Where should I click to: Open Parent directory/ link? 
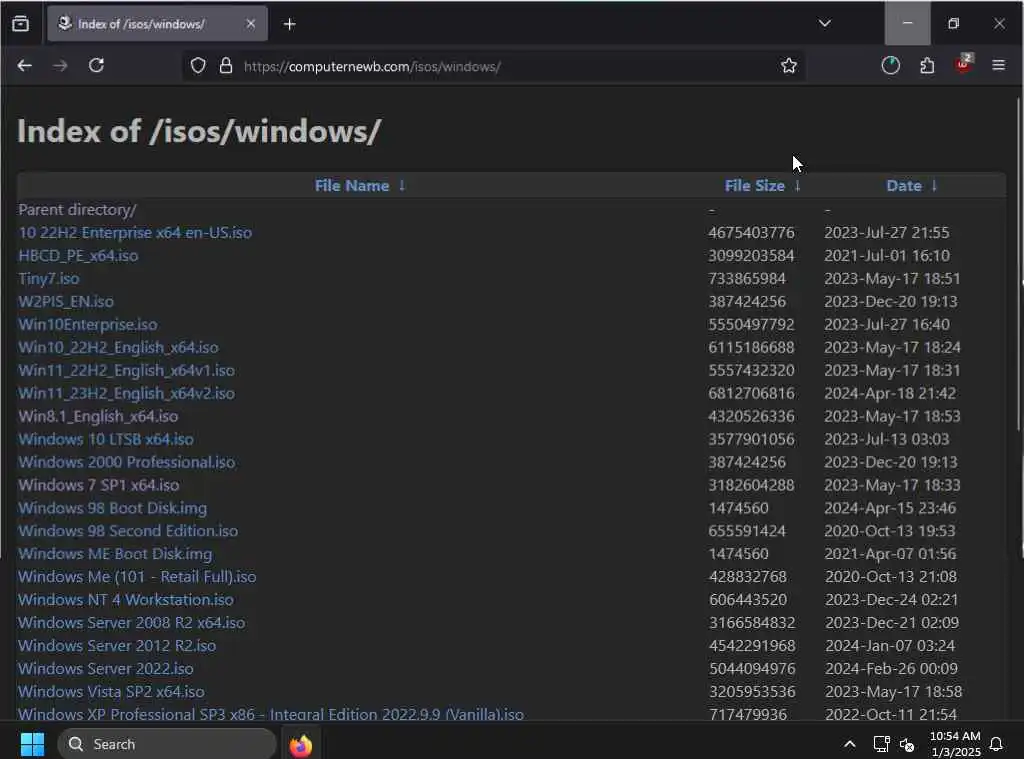click(77, 210)
